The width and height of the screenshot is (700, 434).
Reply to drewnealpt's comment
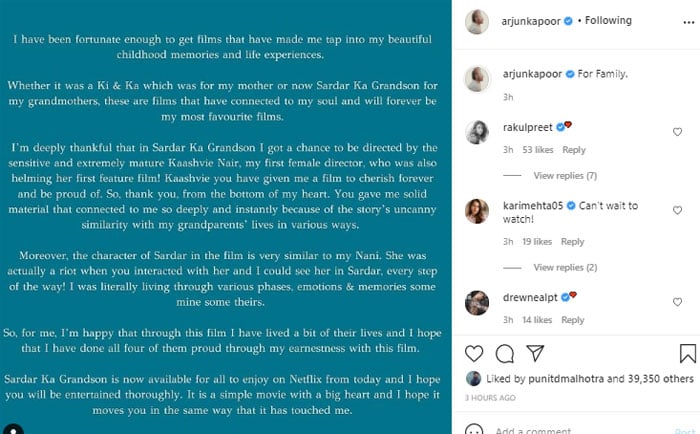pos(573,320)
